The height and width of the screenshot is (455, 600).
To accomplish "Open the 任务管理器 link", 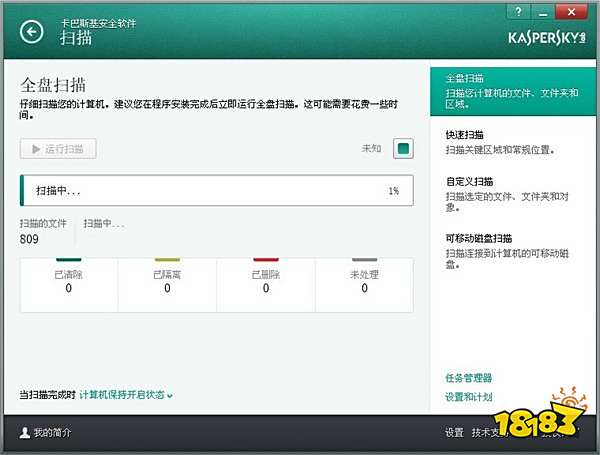I will [x=468, y=378].
